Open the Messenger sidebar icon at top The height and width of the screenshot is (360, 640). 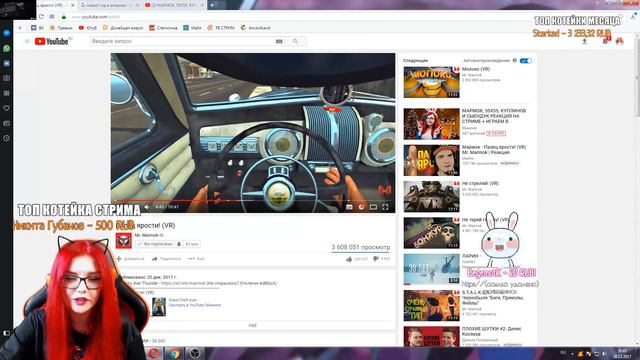click(7, 33)
